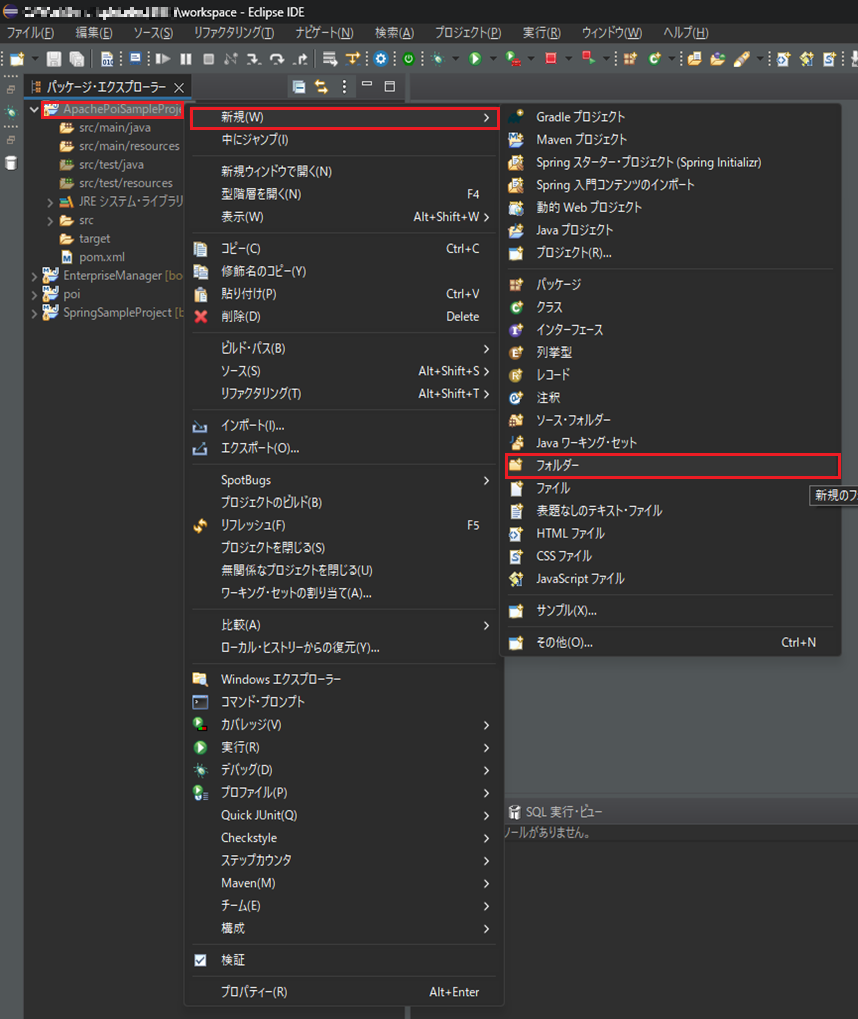Image resolution: width=858 pixels, height=1019 pixels.
Task: Click the green power toolbar icon
Action: pyautogui.click(x=408, y=59)
